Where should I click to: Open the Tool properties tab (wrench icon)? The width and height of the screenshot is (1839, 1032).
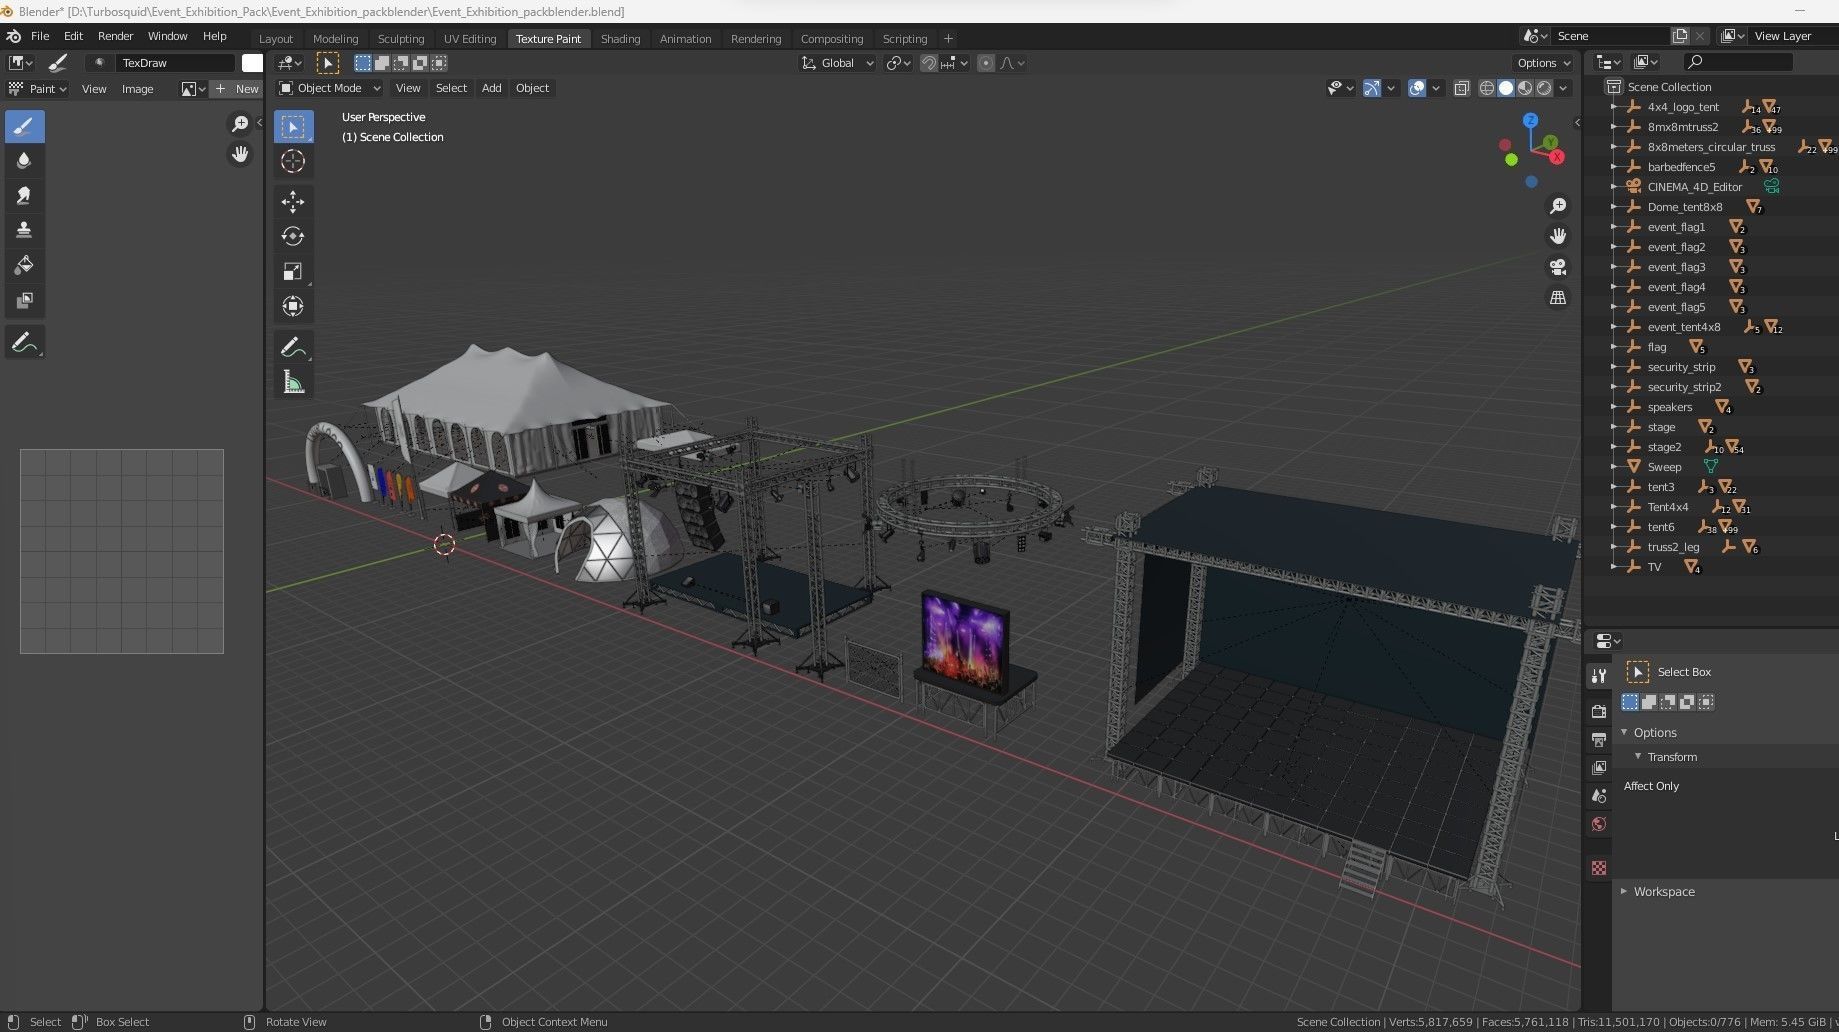tap(1599, 676)
